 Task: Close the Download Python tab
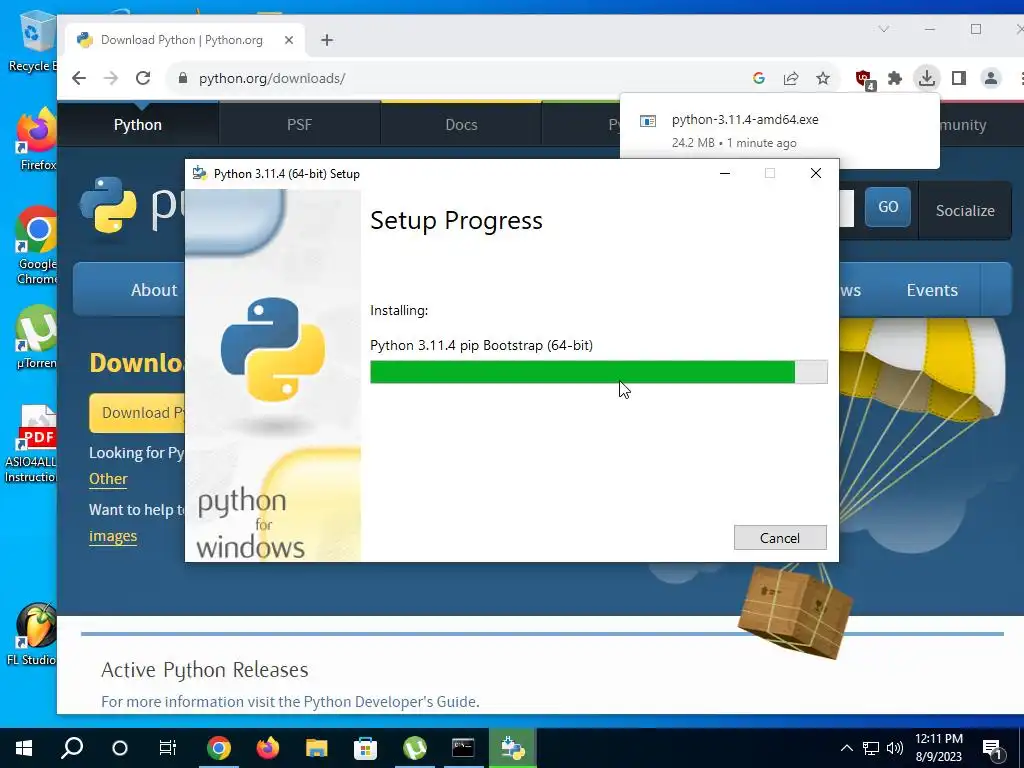[x=289, y=40]
